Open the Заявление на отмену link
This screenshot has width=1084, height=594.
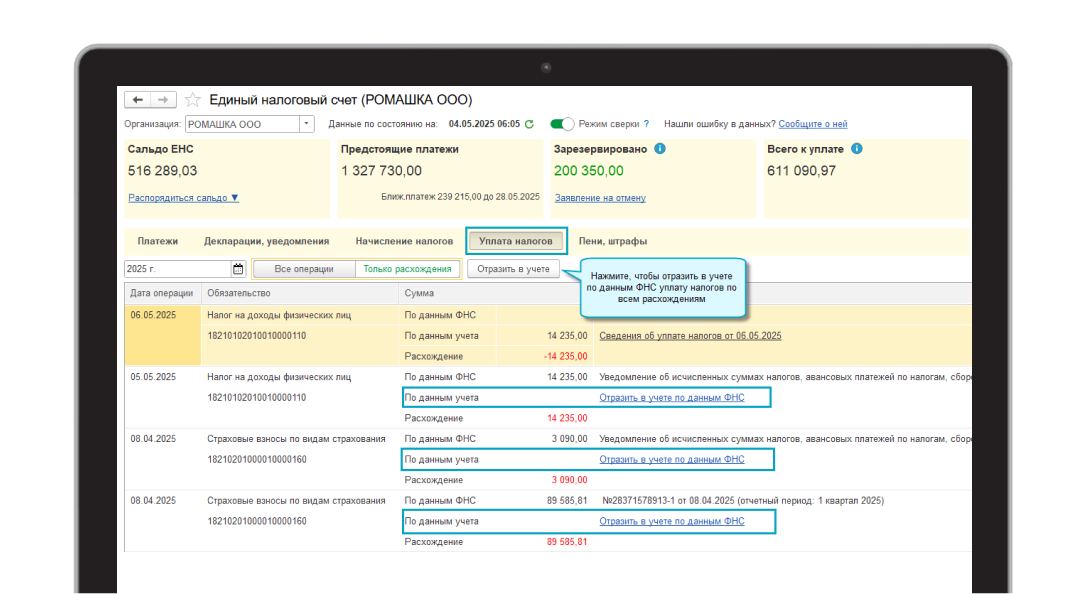(600, 198)
